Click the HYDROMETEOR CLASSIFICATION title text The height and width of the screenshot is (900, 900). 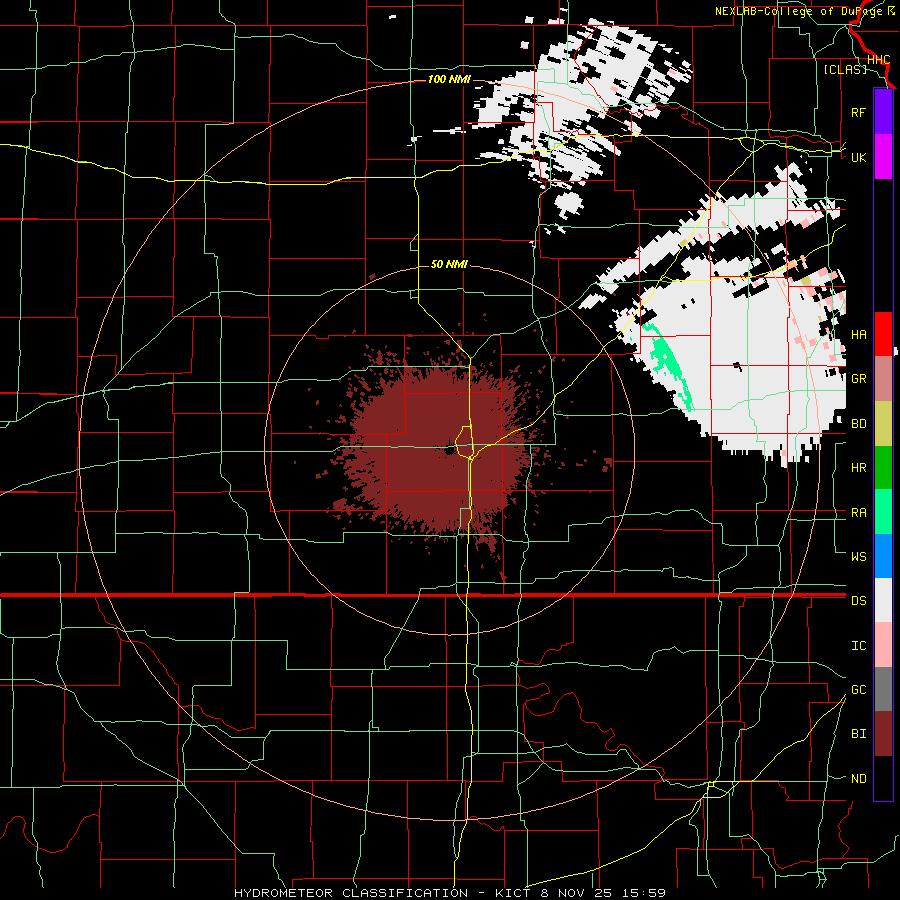[x=351, y=893]
